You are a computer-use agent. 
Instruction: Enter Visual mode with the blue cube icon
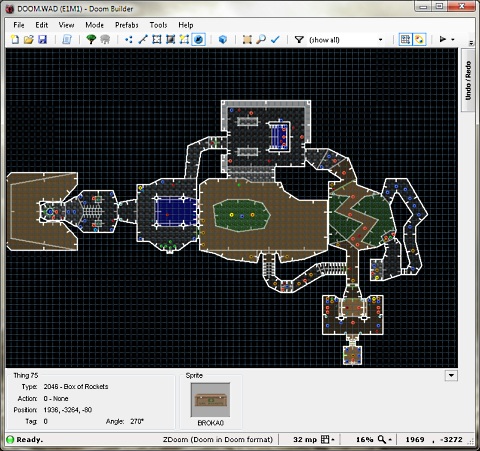coord(223,39)
